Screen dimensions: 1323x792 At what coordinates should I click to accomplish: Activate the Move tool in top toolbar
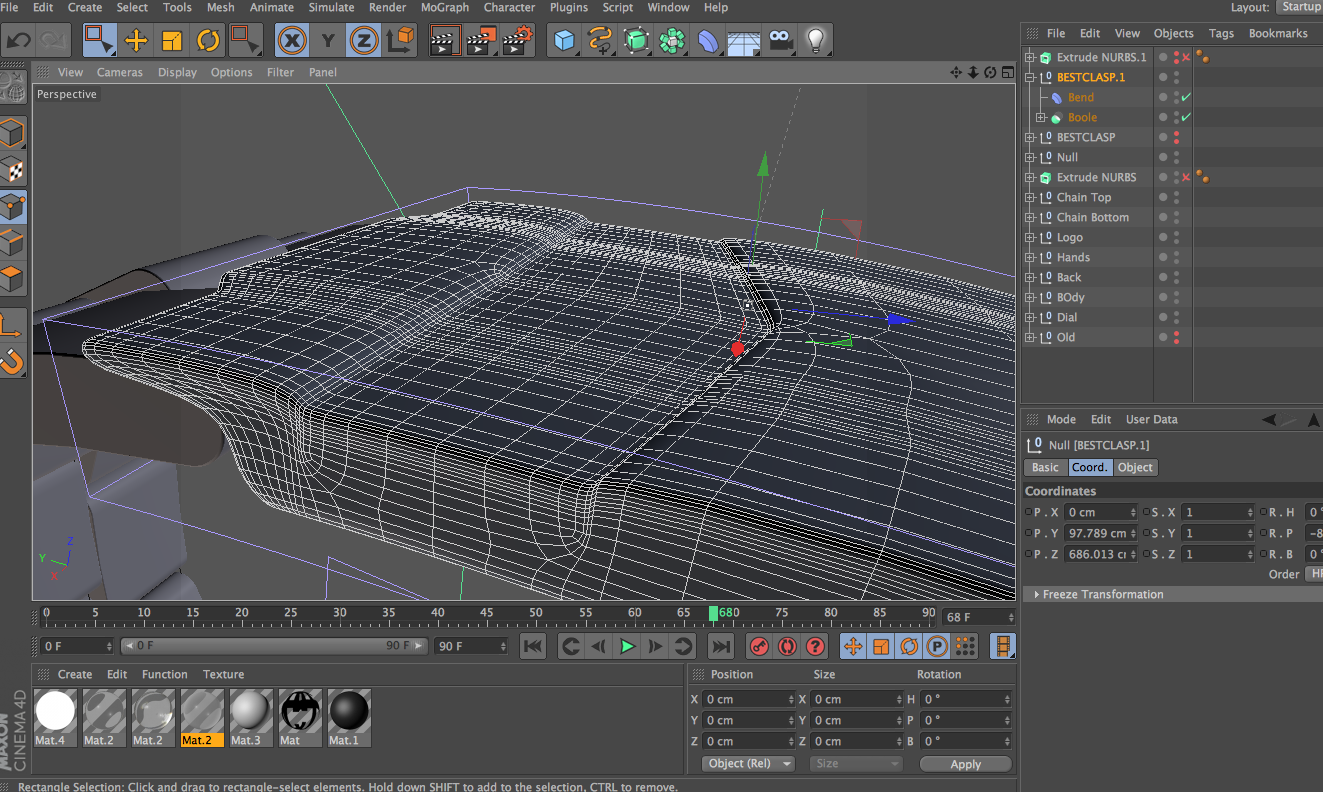(x=136, y=41)
